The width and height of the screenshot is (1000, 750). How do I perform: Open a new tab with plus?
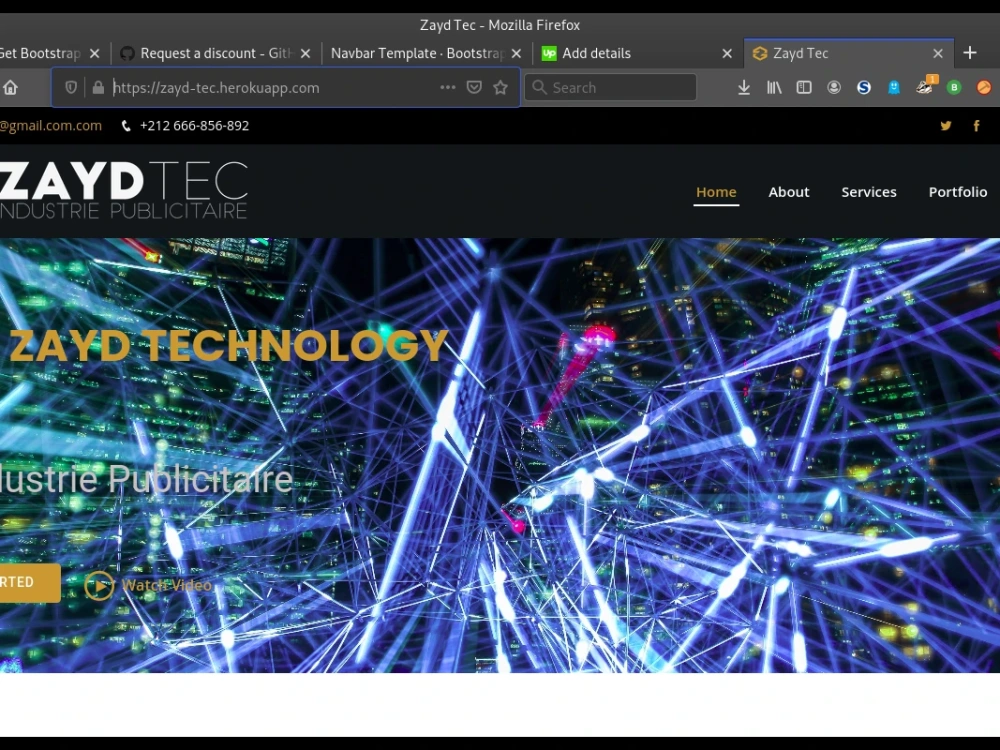pyautogui.click(x=969, y=53)
